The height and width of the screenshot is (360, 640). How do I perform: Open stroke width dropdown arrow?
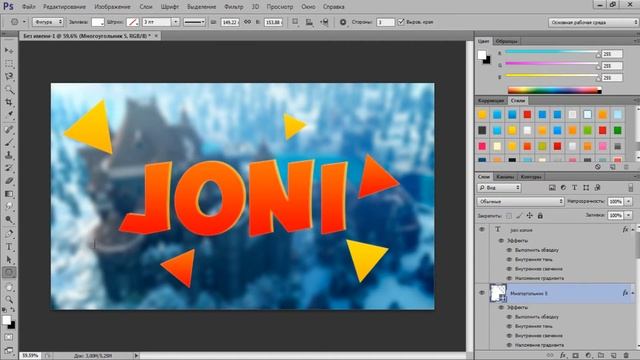[176, 22]
